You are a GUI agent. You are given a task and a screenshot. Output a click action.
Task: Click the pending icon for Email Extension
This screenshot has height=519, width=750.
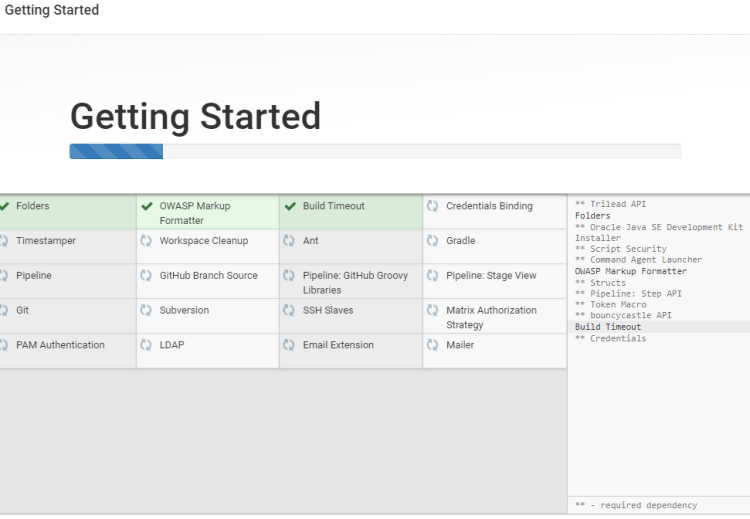pos(289,345)
